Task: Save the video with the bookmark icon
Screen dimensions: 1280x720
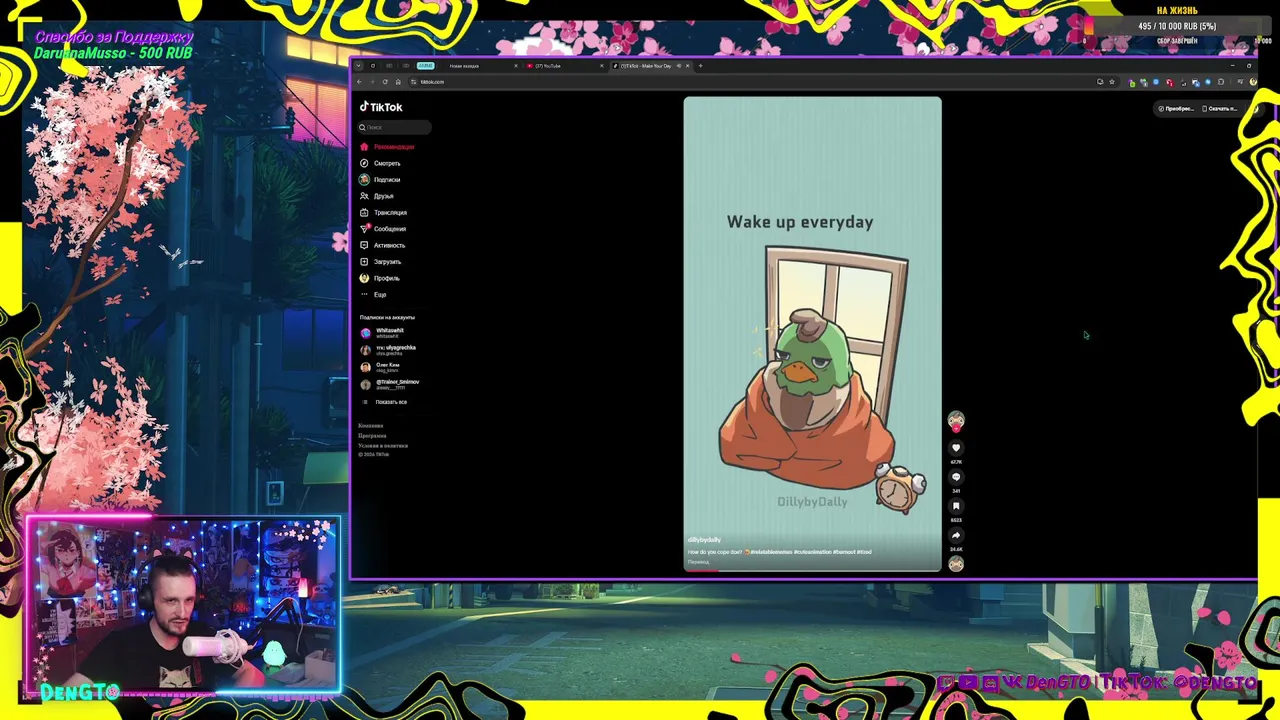Action: [956, 506]
